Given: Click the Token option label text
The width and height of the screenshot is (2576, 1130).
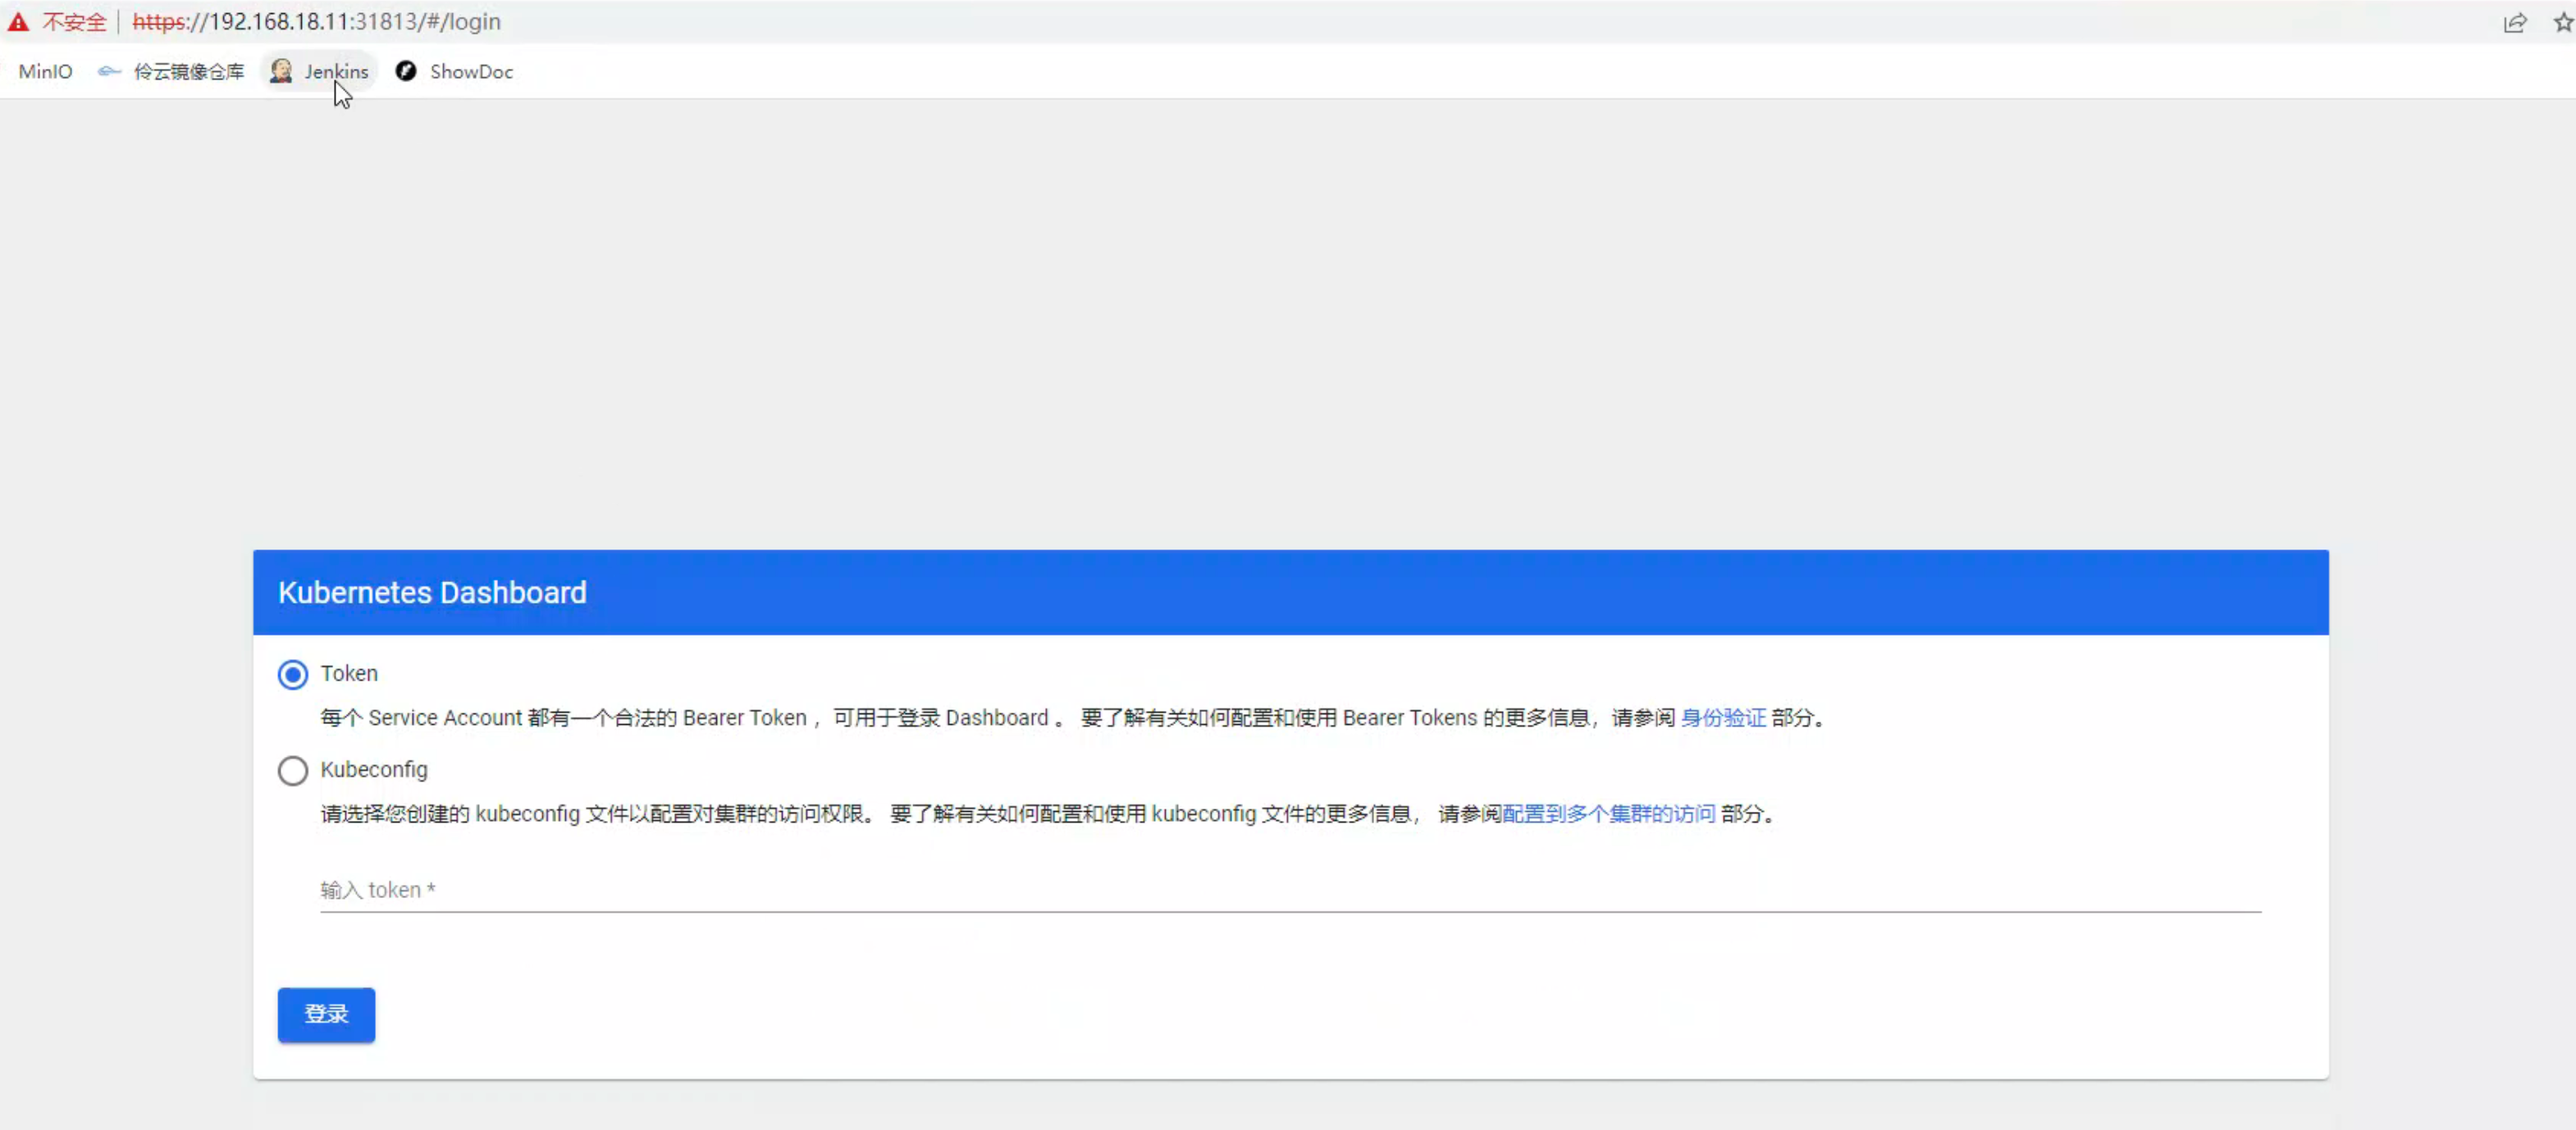Looking at the screenshot, I should [x=349, y=674].
